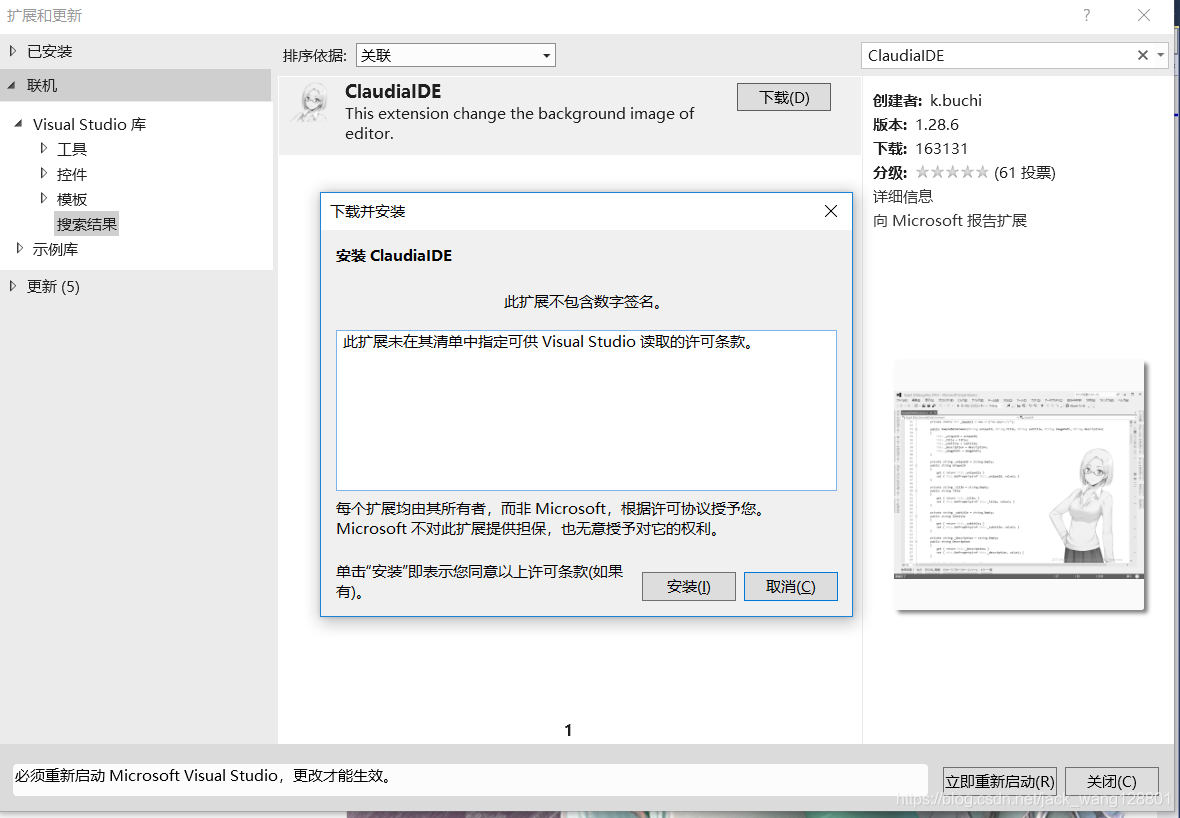
Task: Click the extension preview screenshot thumbnail
Action: [x=1018, y=485]
